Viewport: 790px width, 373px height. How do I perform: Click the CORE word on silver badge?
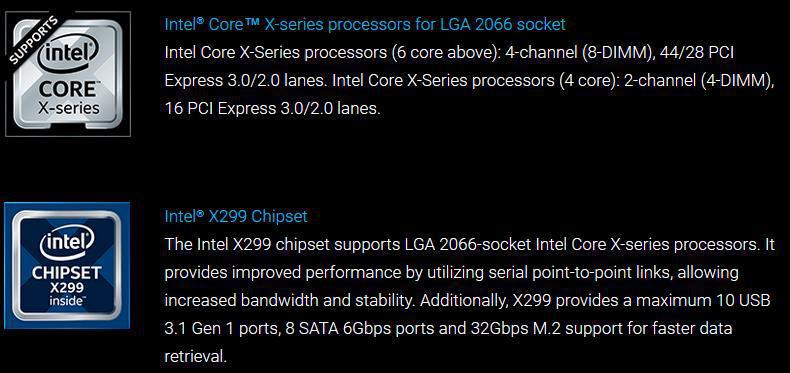pyautogui.click(x=68, y=90)
